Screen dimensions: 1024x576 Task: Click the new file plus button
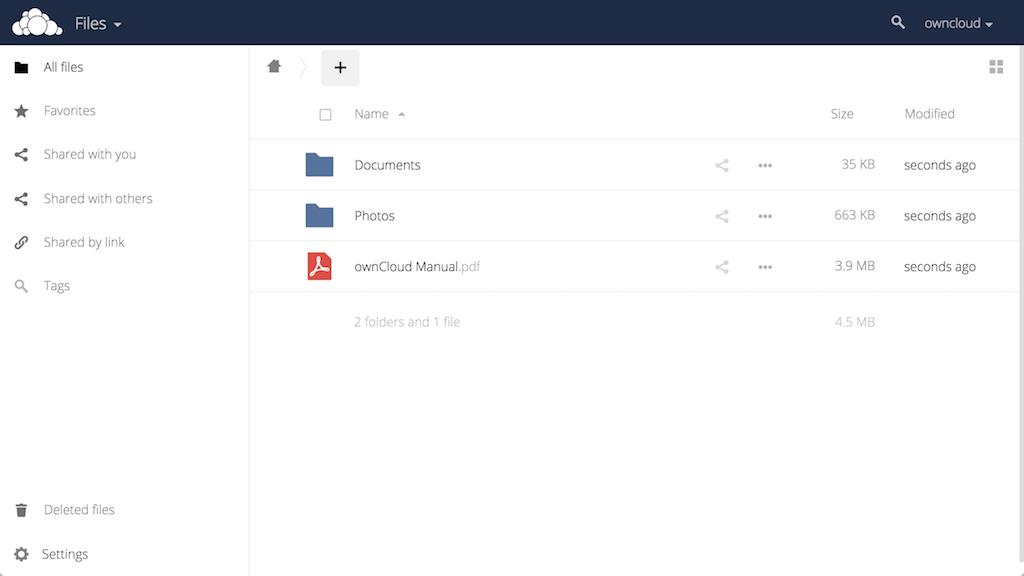tap(340, 66)
